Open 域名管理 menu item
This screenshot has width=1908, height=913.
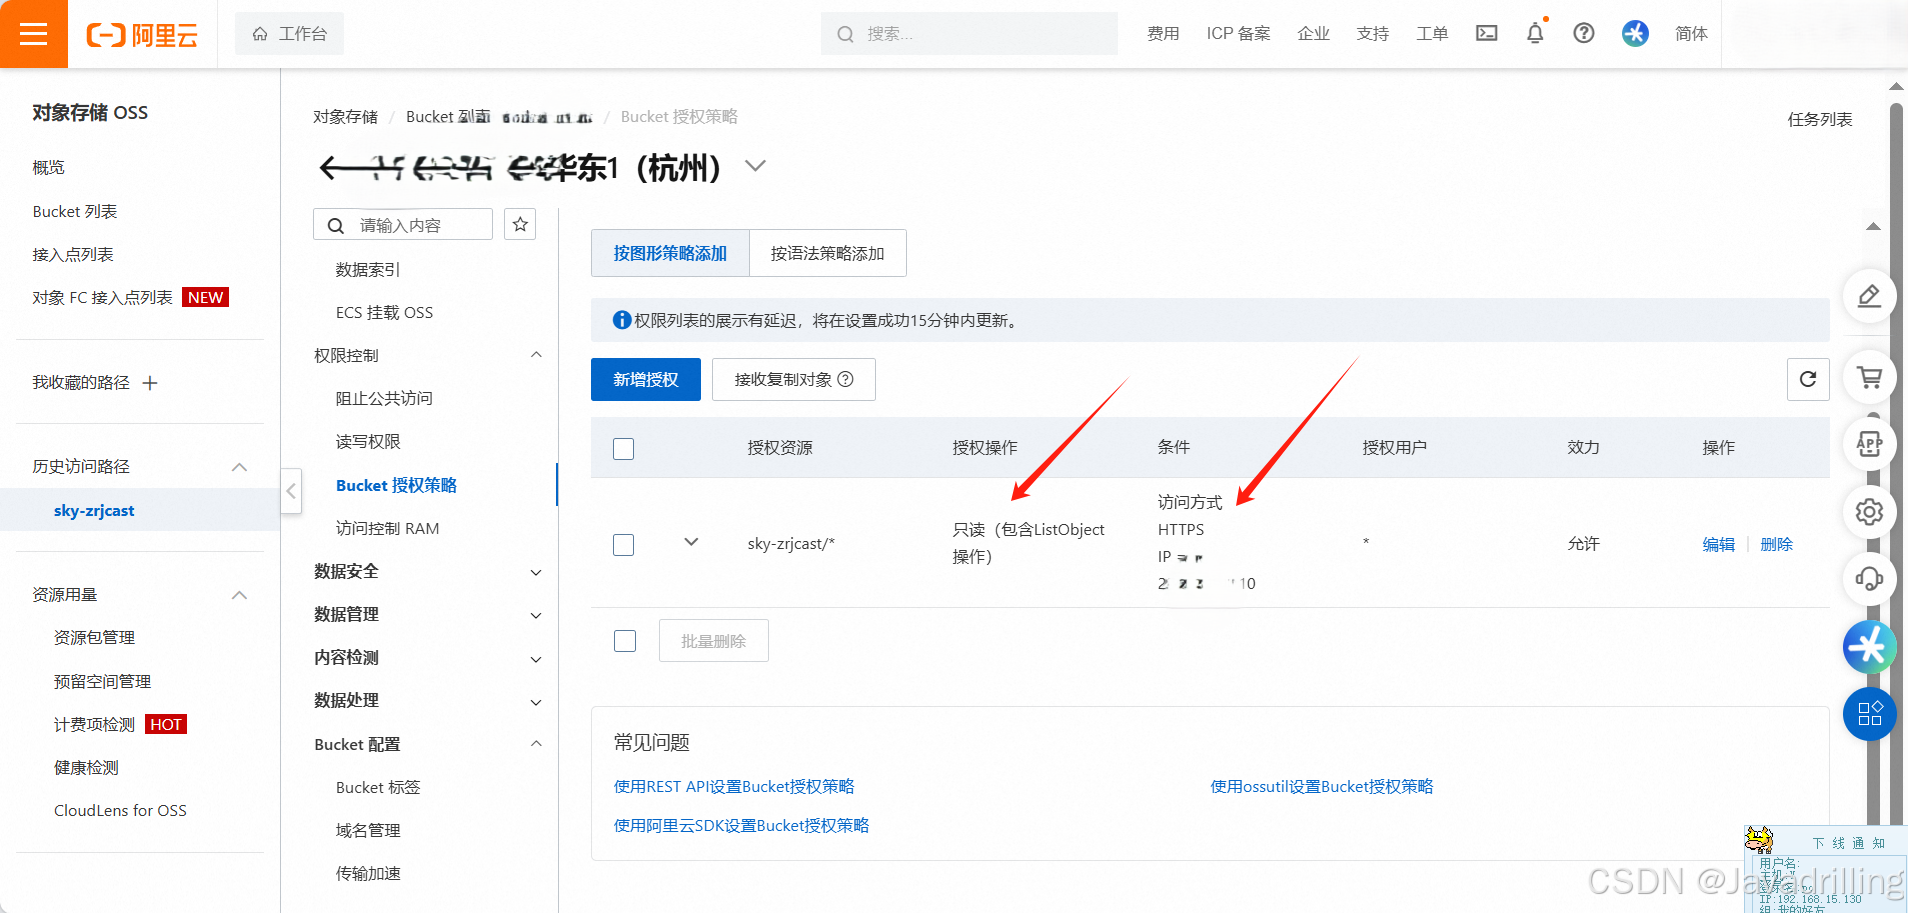(x=368, y=830)
